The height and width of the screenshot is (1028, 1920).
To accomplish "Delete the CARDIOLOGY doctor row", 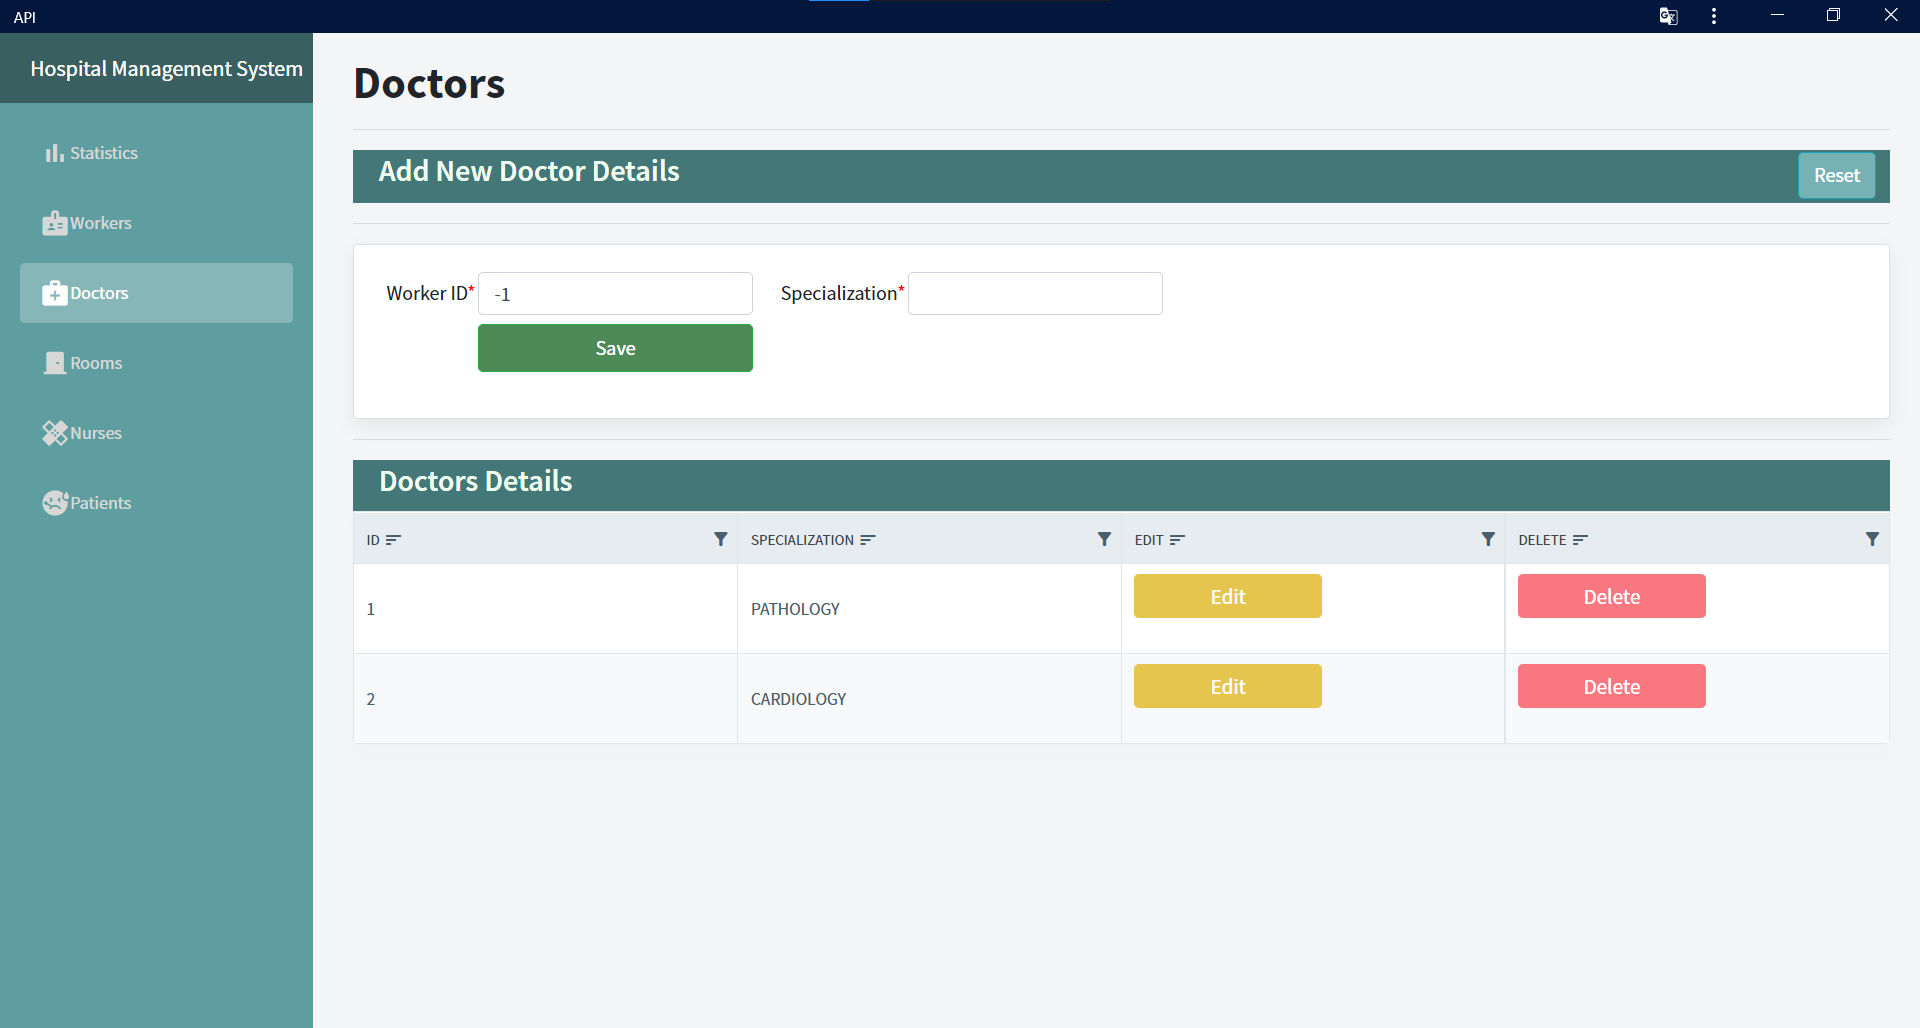I will tap(1611, 686).
